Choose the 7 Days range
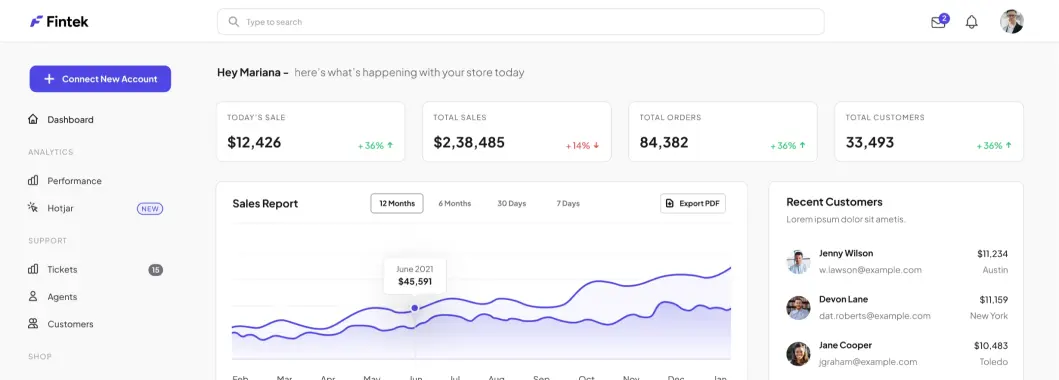 [568, 203]
